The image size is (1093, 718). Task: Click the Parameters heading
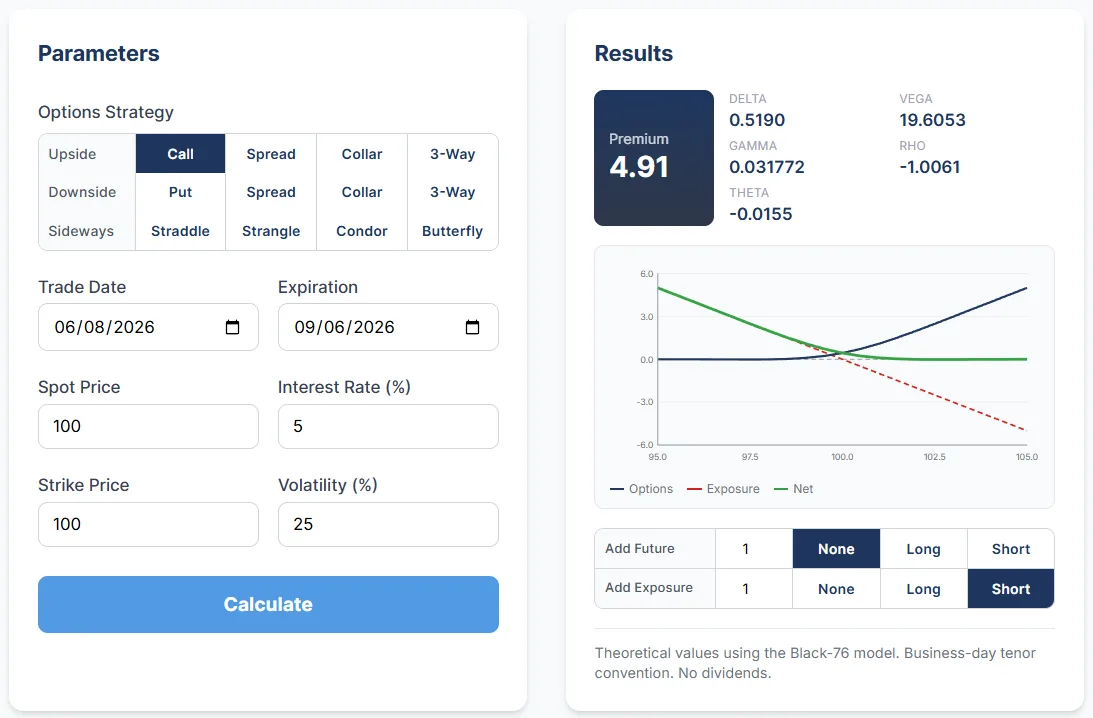tap(98, 54)
